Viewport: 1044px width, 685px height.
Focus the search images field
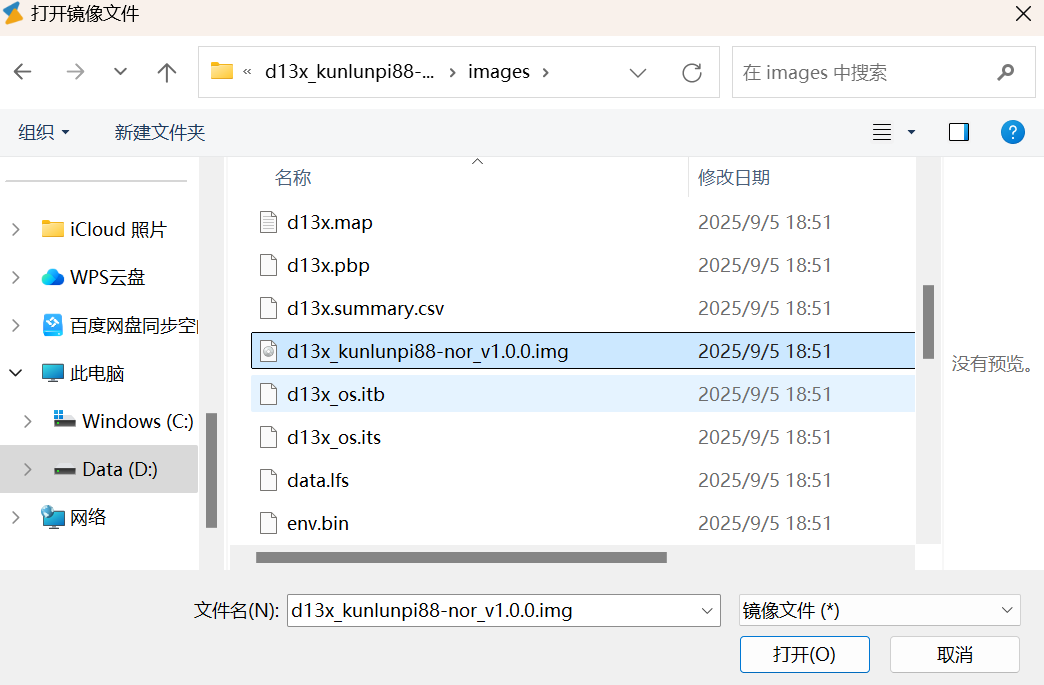[883, 72]
